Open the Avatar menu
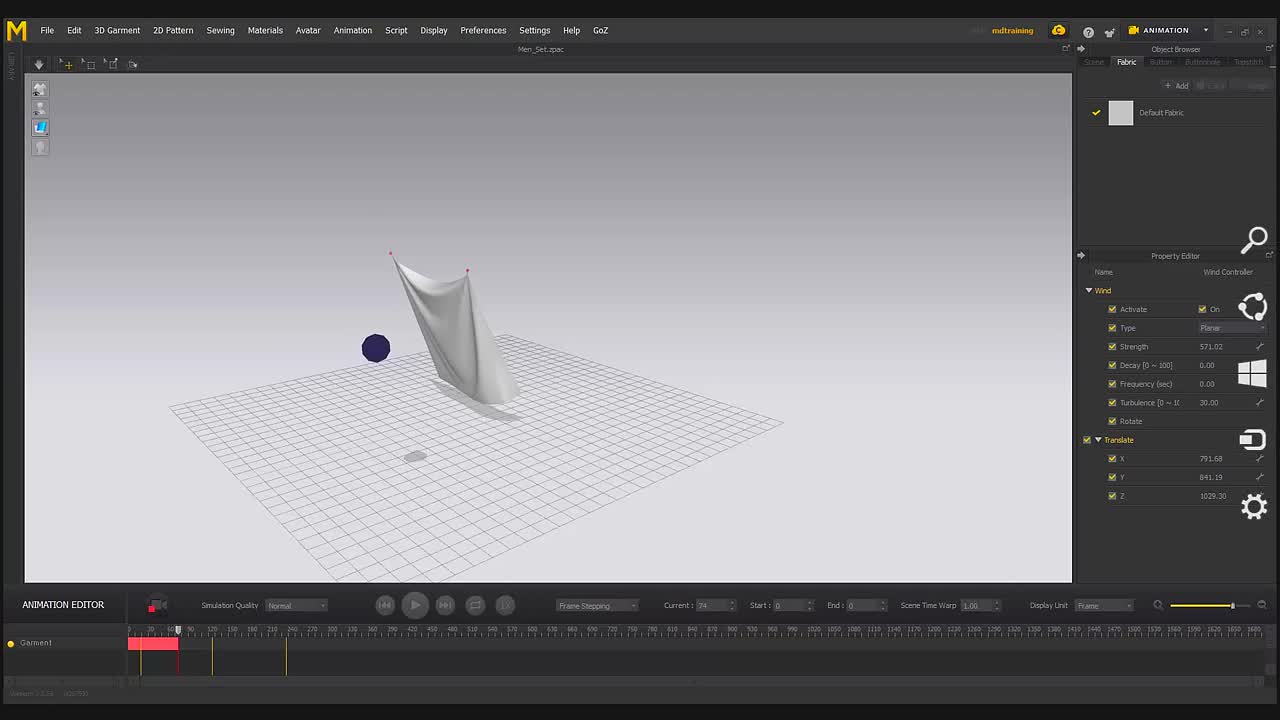The image size is (1280, 720). click(308, 31)
